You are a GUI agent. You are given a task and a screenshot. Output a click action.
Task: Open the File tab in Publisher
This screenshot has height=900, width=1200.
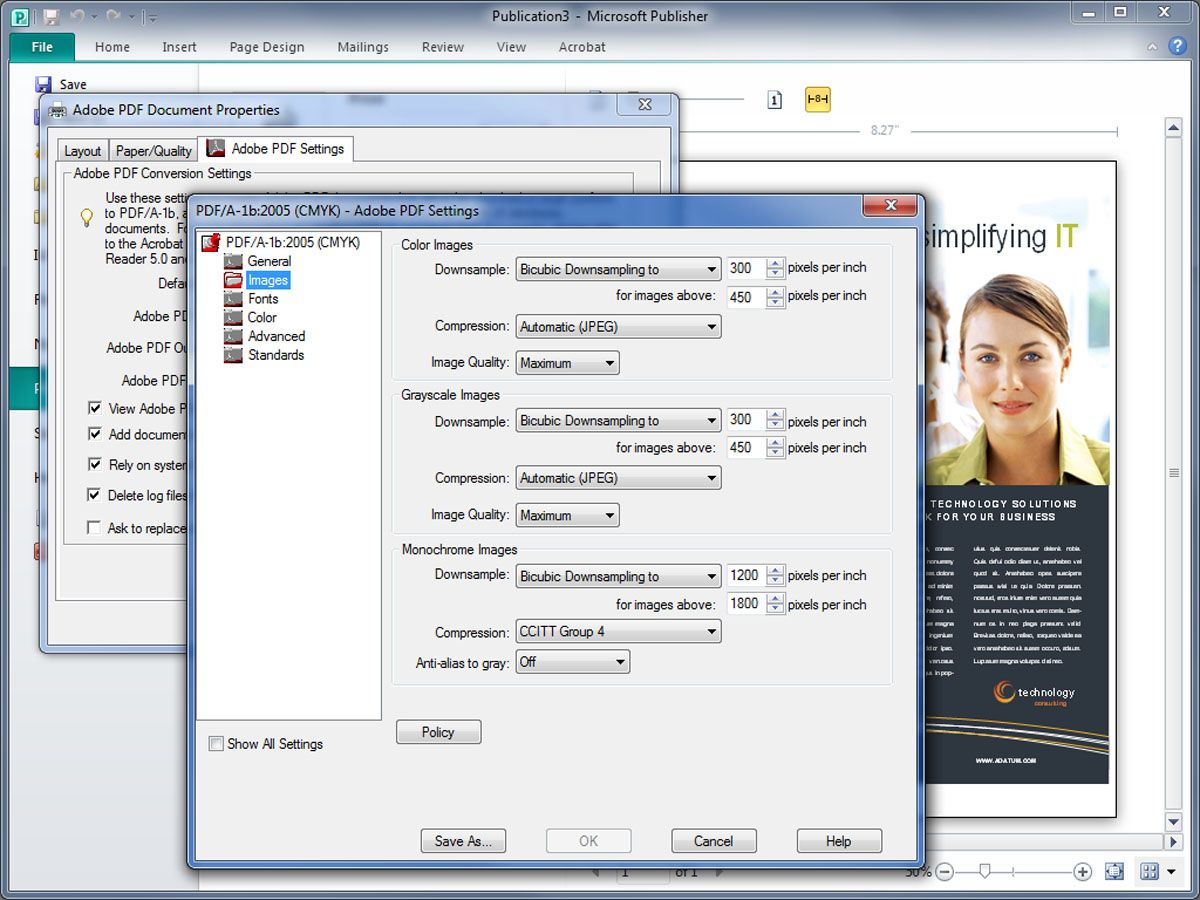pyautogui.click(x=42, y=47)
